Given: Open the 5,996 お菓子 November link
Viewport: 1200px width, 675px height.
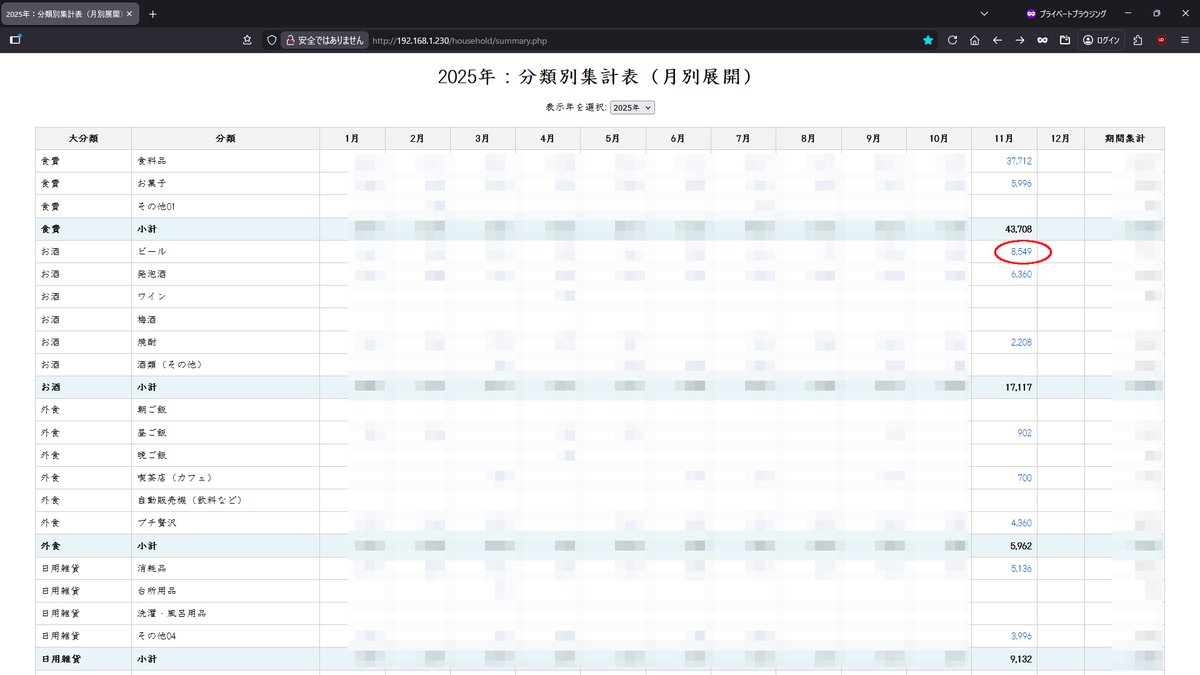Looking at the screenshot, I should pyautogui.click(x=1021, y=184).
